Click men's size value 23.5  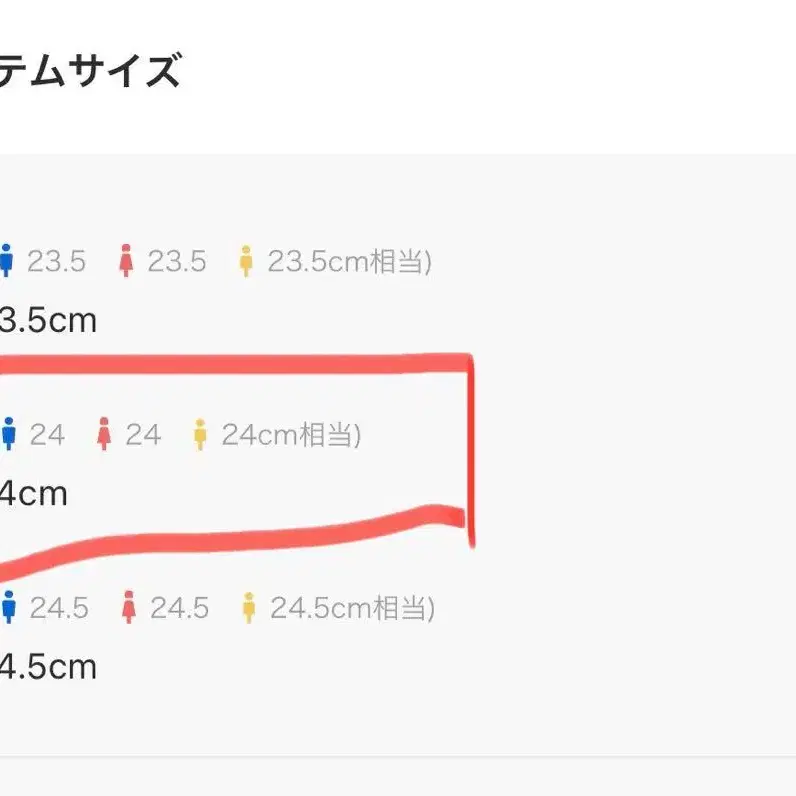[57, 262]
